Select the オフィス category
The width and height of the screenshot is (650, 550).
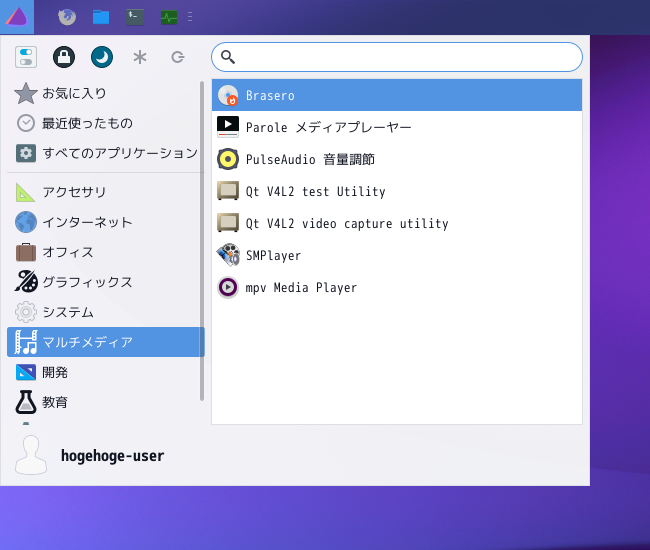[x=106, y=252]
